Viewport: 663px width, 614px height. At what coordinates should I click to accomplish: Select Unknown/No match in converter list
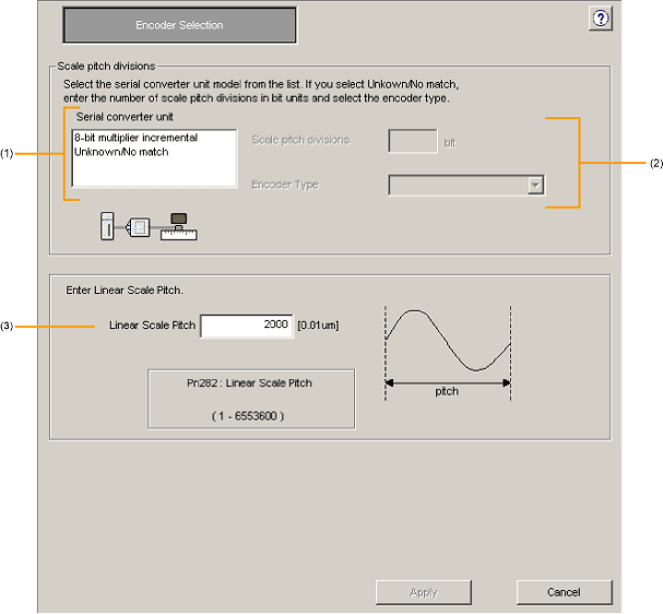click(x=121, y=152)
